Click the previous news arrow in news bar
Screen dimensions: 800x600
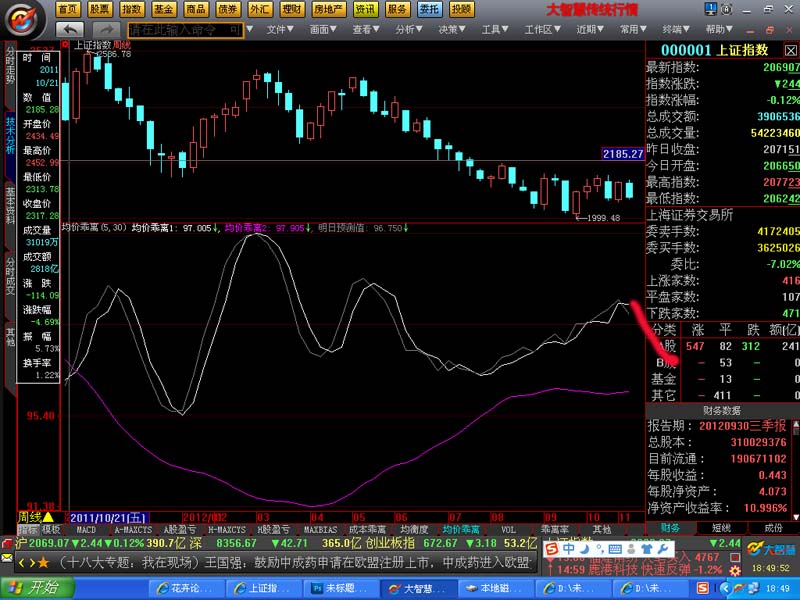tap(21, 563)
